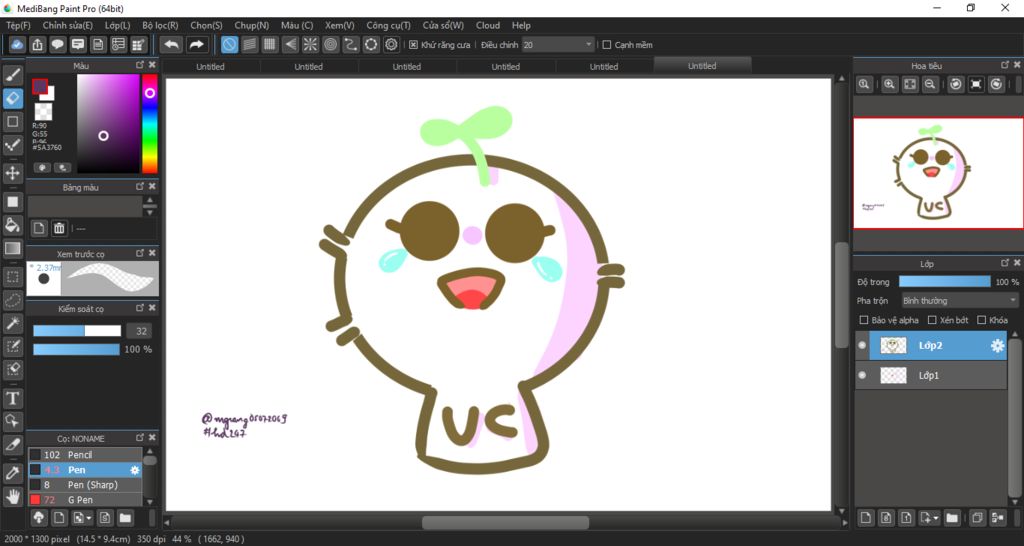Pop out the Màu color panel
1024x546 pixels.
pyautogui.click(x=140, y=65)
